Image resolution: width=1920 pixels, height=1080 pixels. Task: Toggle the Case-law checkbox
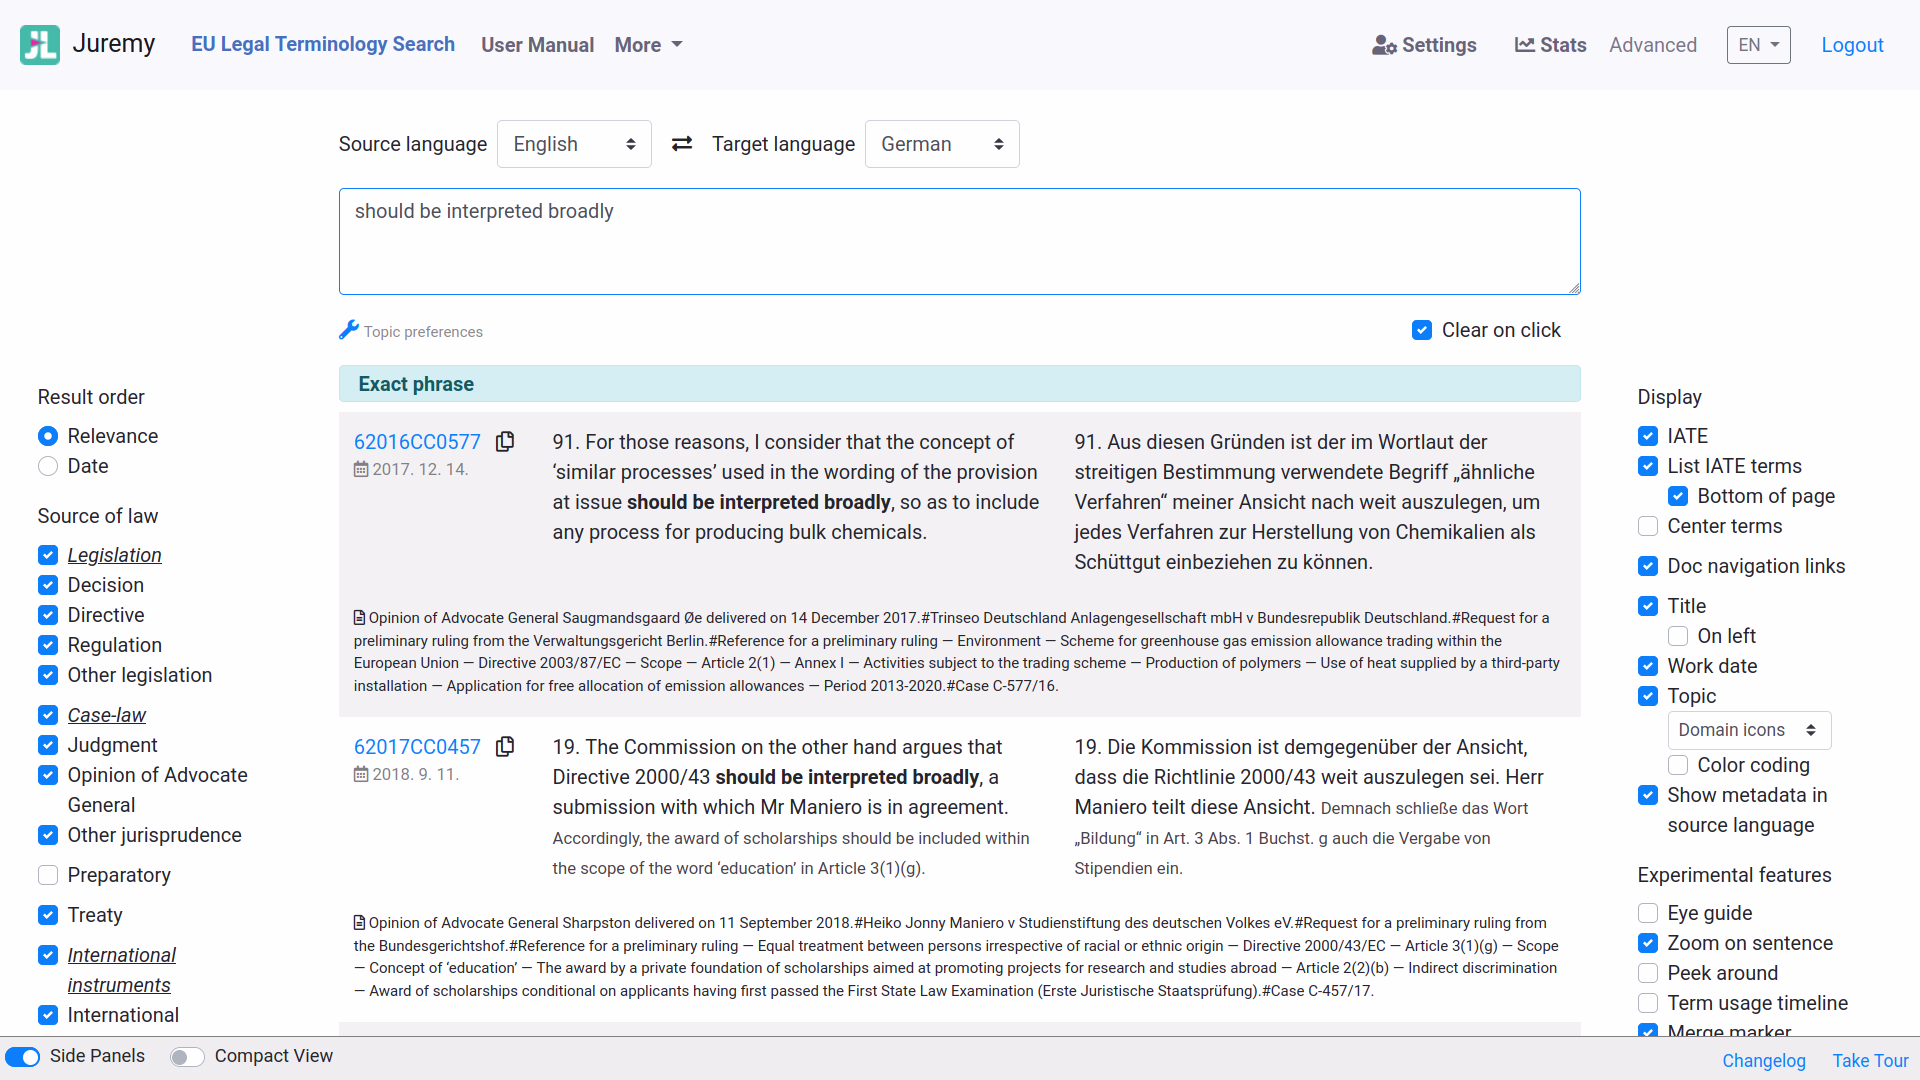[48, 715]
